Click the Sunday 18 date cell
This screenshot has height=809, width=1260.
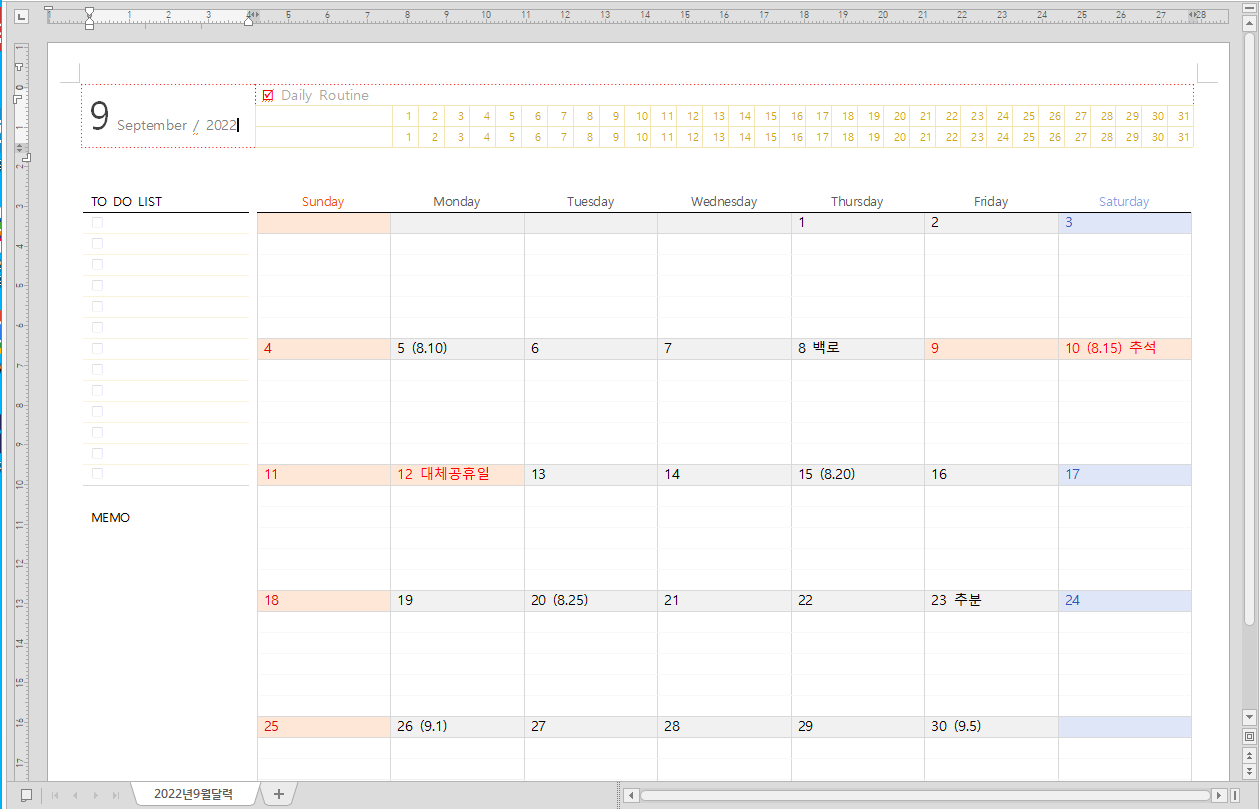tap(324, 601)
